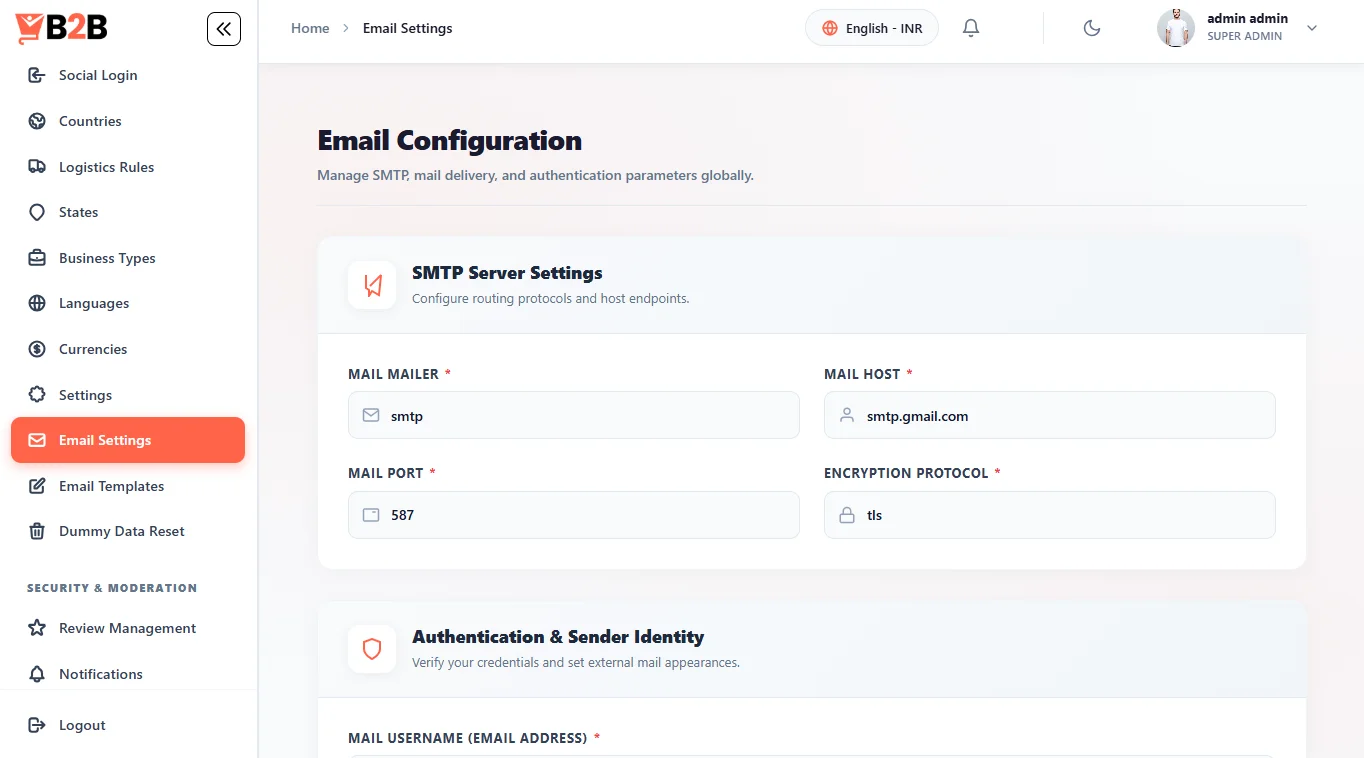
Task: Open the English - INR language selector
Action: click(x=872, y=28)
